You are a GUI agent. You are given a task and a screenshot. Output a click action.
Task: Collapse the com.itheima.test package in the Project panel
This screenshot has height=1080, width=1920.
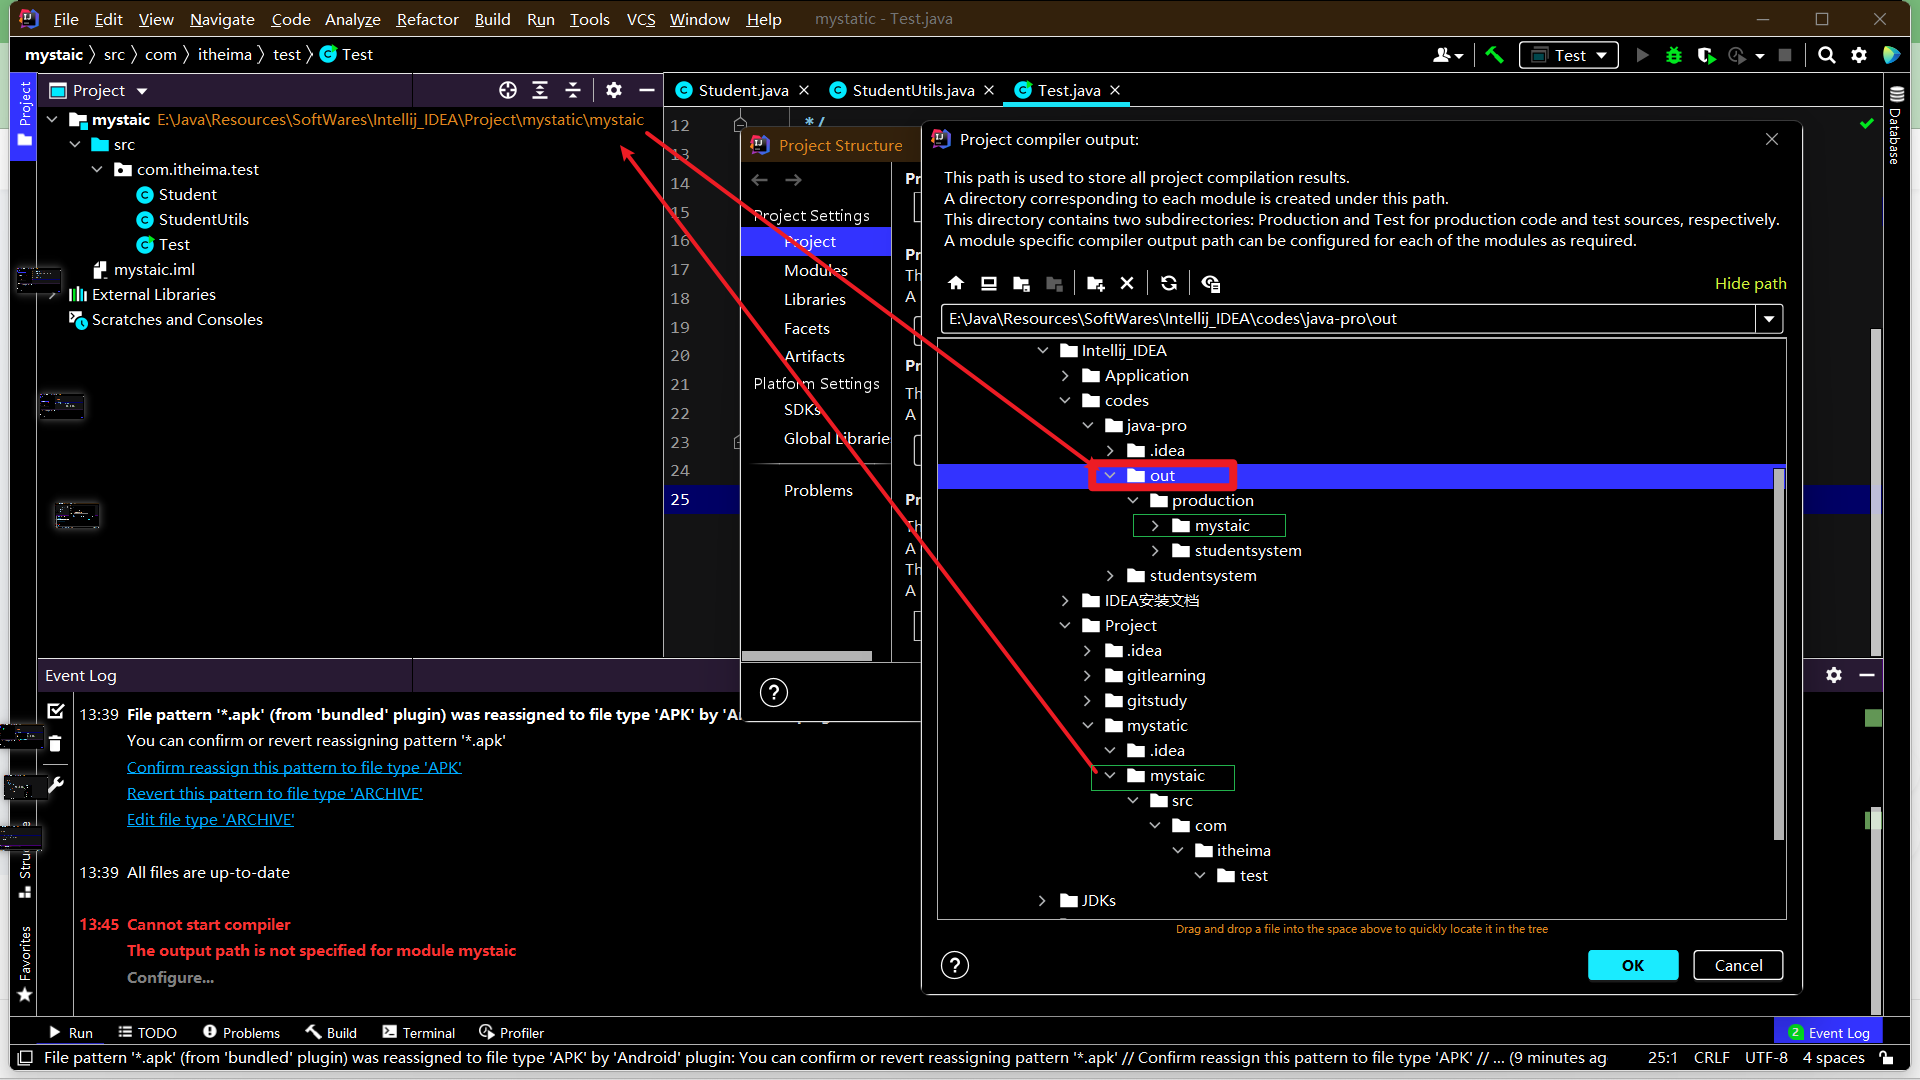97,170
